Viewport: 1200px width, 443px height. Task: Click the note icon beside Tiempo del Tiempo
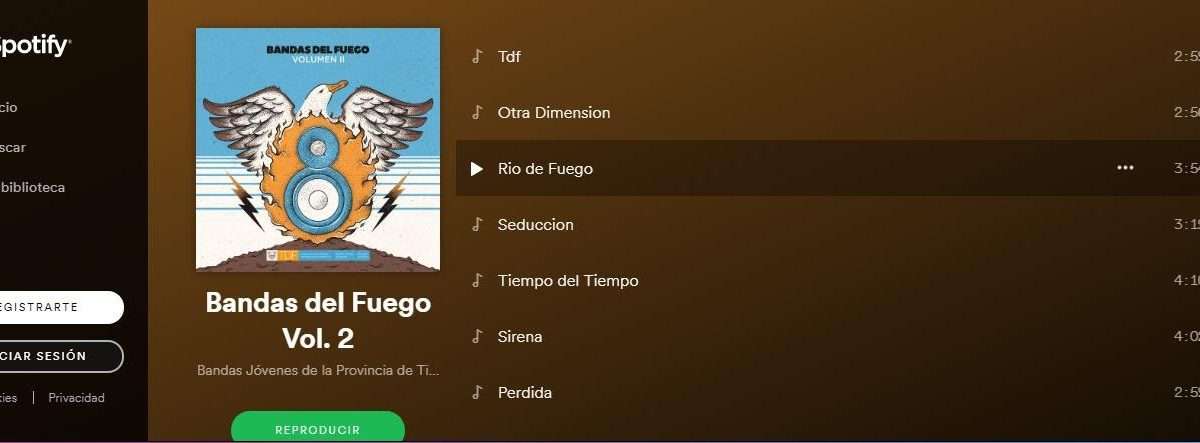tap(477, 280)
